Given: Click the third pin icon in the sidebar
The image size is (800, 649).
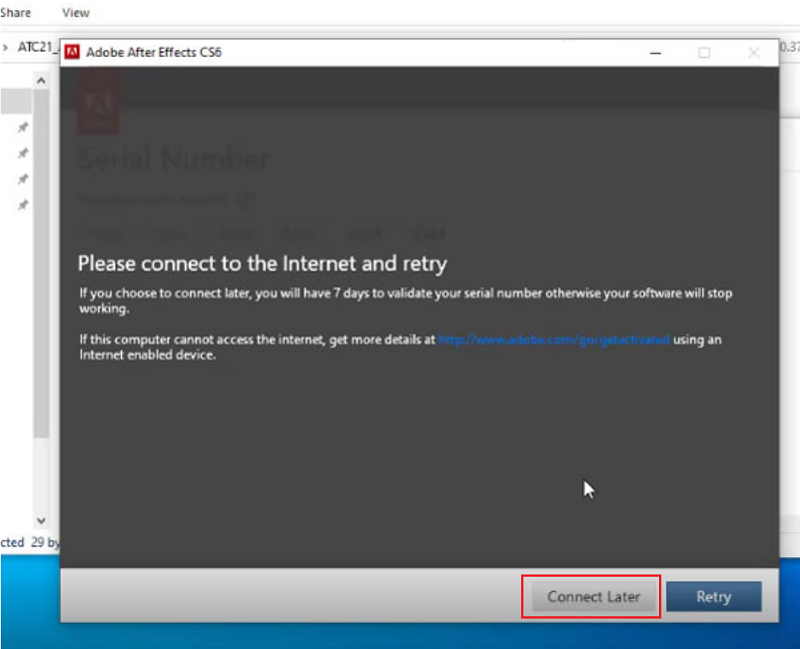Looking at the screenshot, I should point(21,180).
